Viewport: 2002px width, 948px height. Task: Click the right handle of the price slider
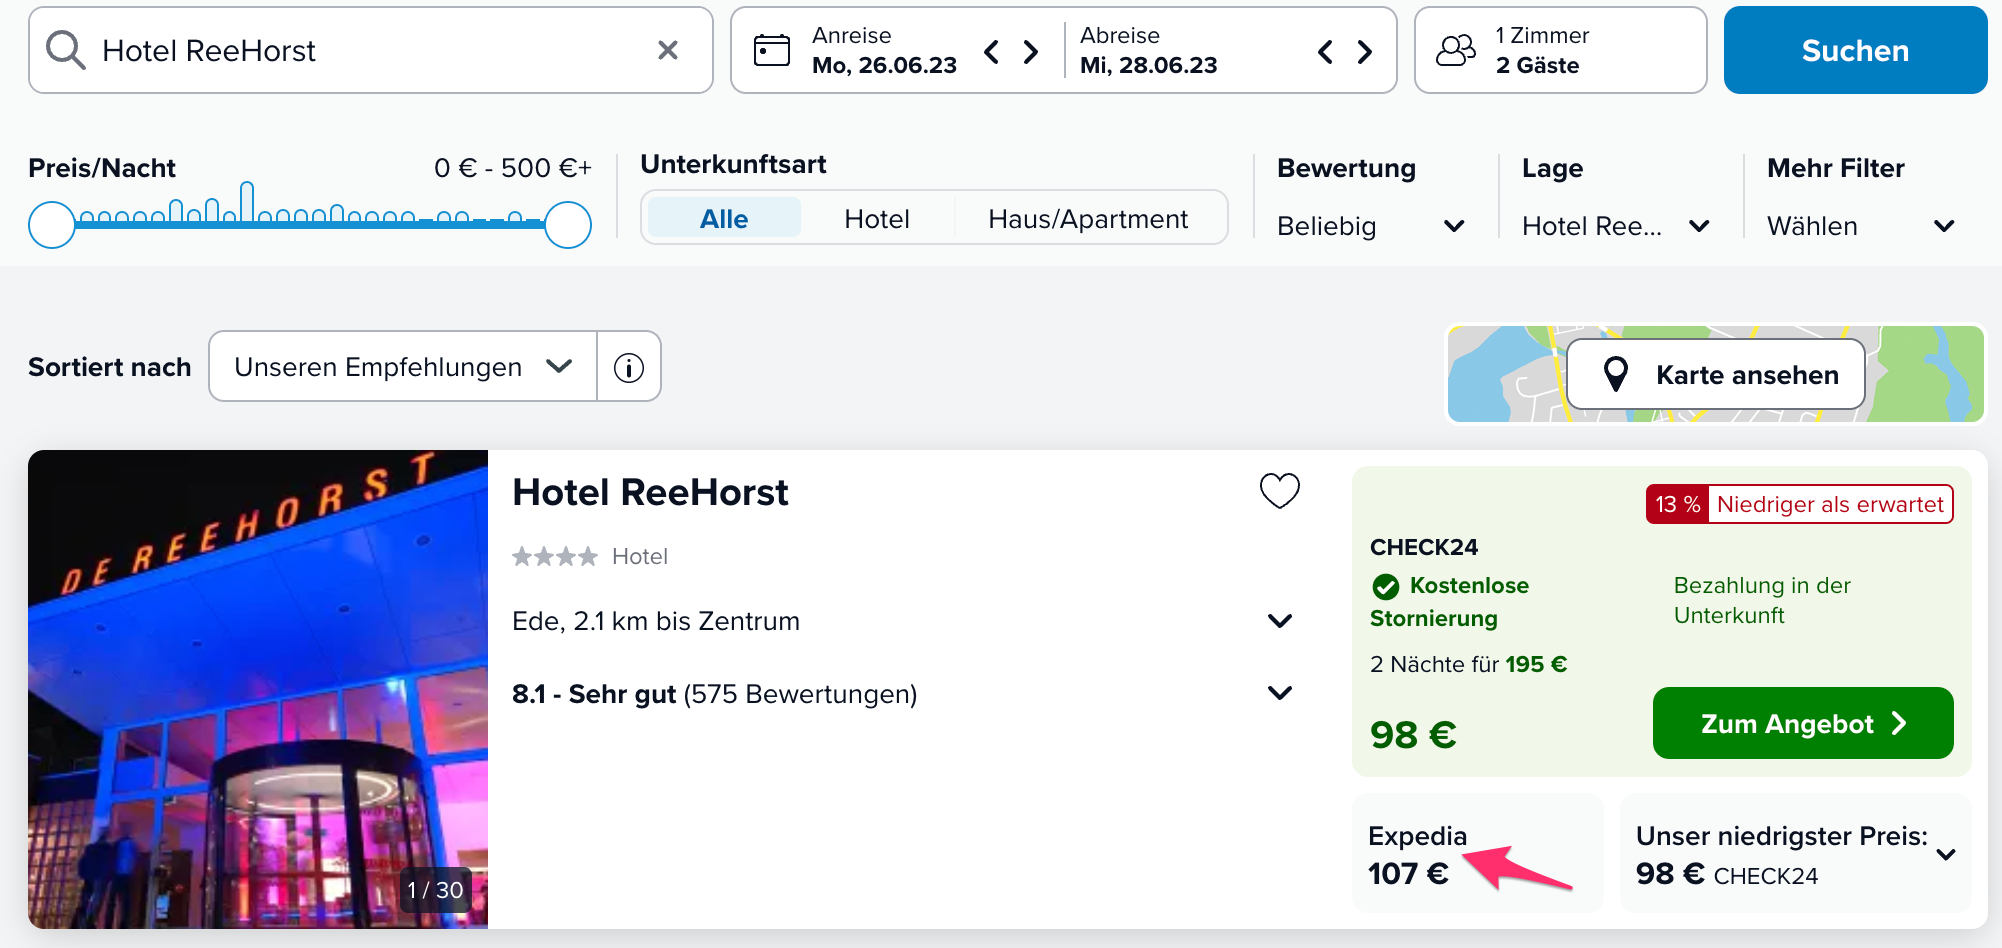[x=568, y=225]
